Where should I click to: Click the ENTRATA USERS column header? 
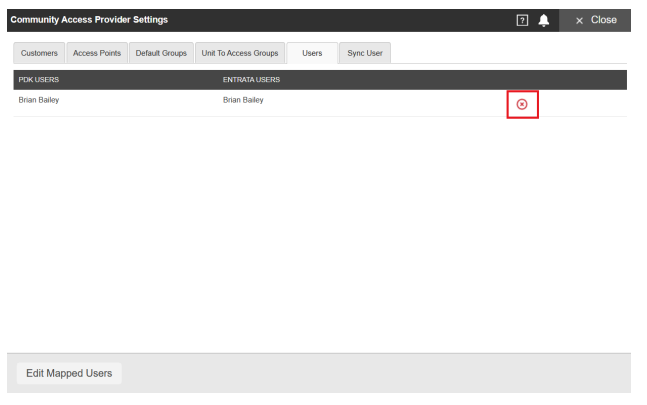click(251, 80)
